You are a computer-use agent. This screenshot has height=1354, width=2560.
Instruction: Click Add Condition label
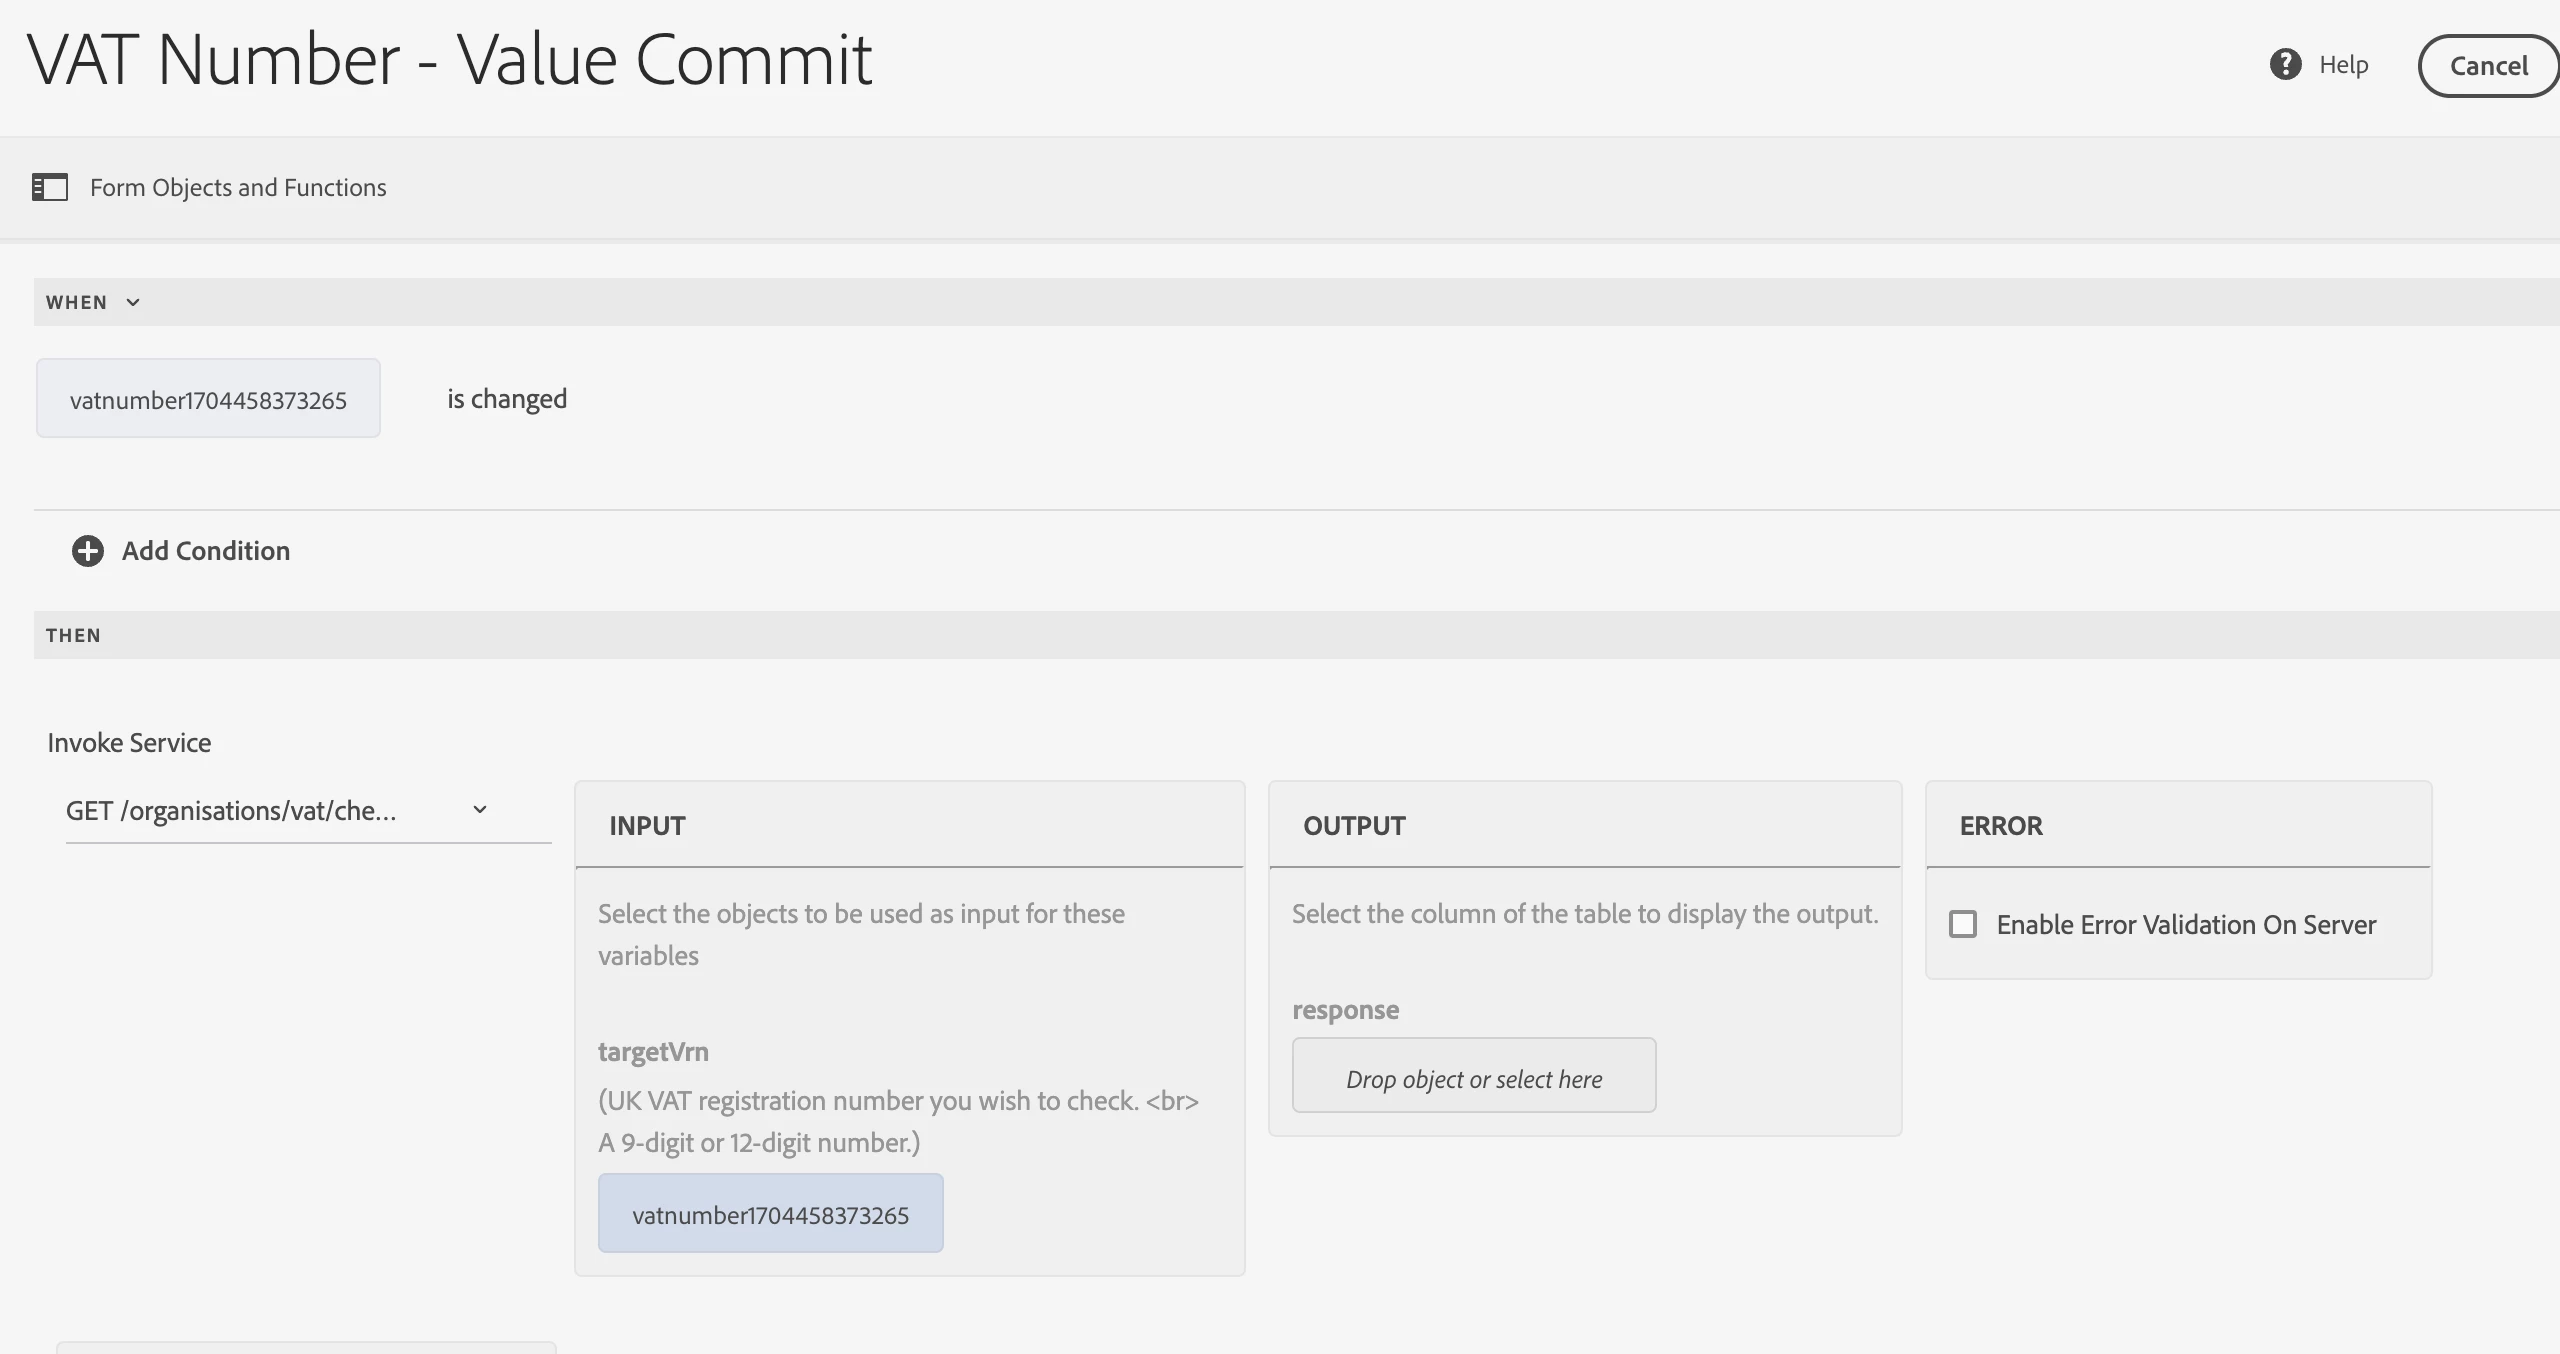206,551
